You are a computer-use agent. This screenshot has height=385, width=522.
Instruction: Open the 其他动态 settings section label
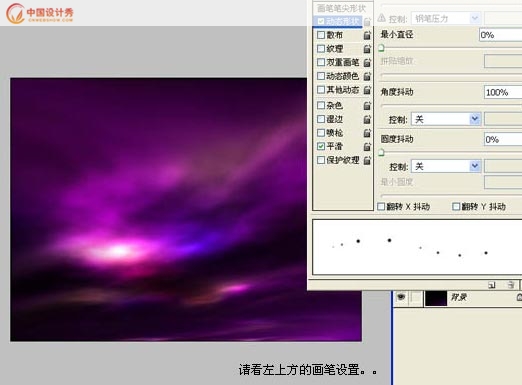(x=343, y=90)
